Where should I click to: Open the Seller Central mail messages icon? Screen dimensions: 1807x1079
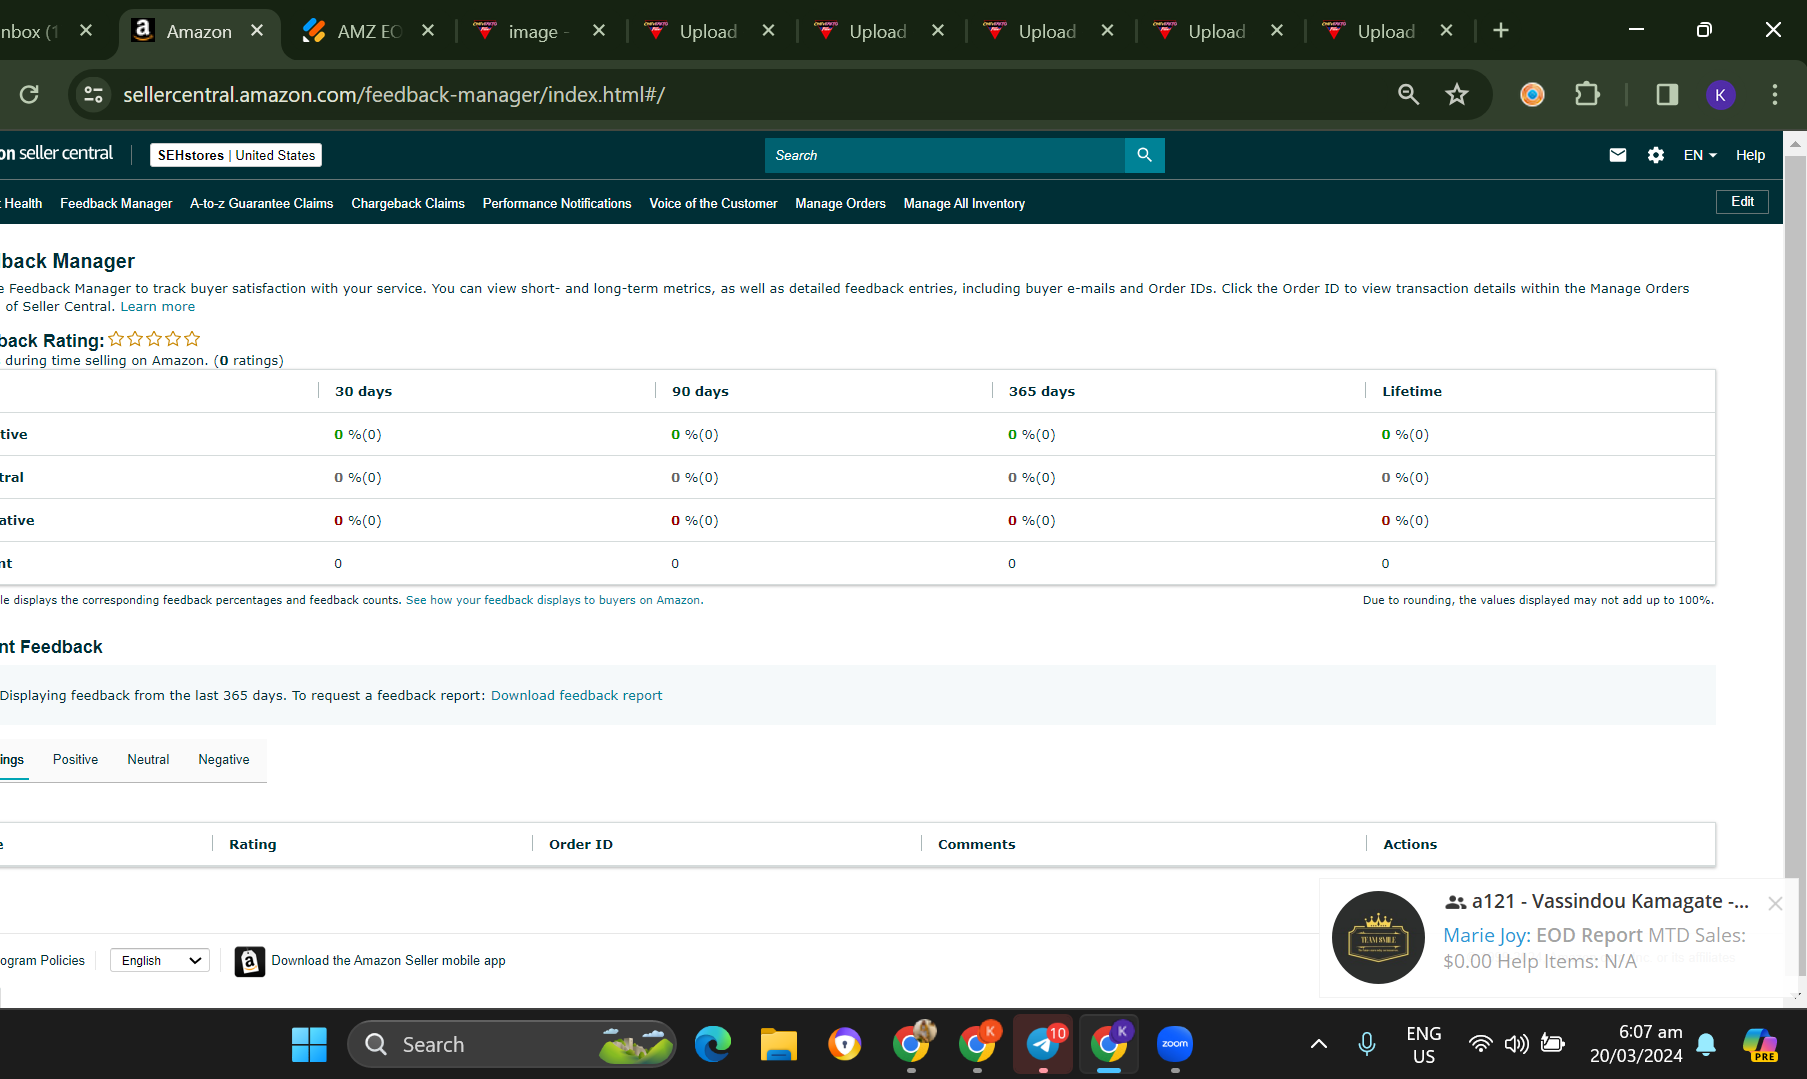(x=1618, y=155)
